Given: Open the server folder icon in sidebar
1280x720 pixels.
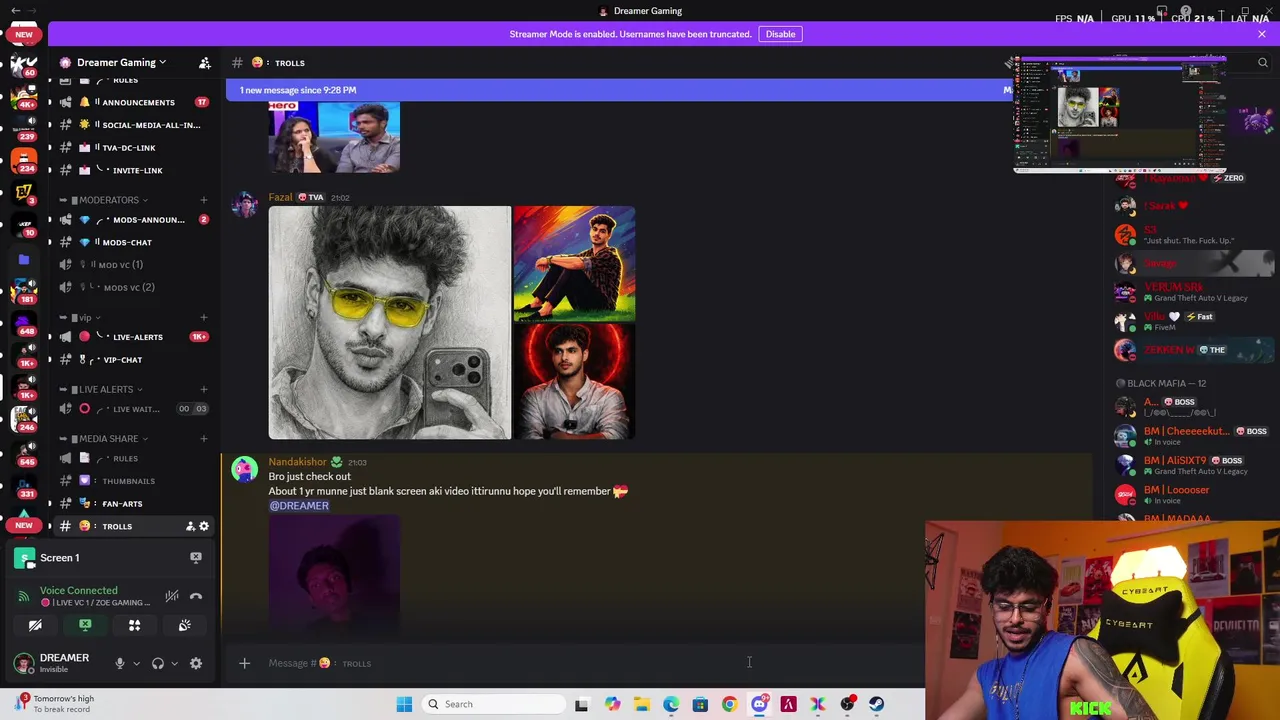Looking at the screenshot, I should click(24, 259).
